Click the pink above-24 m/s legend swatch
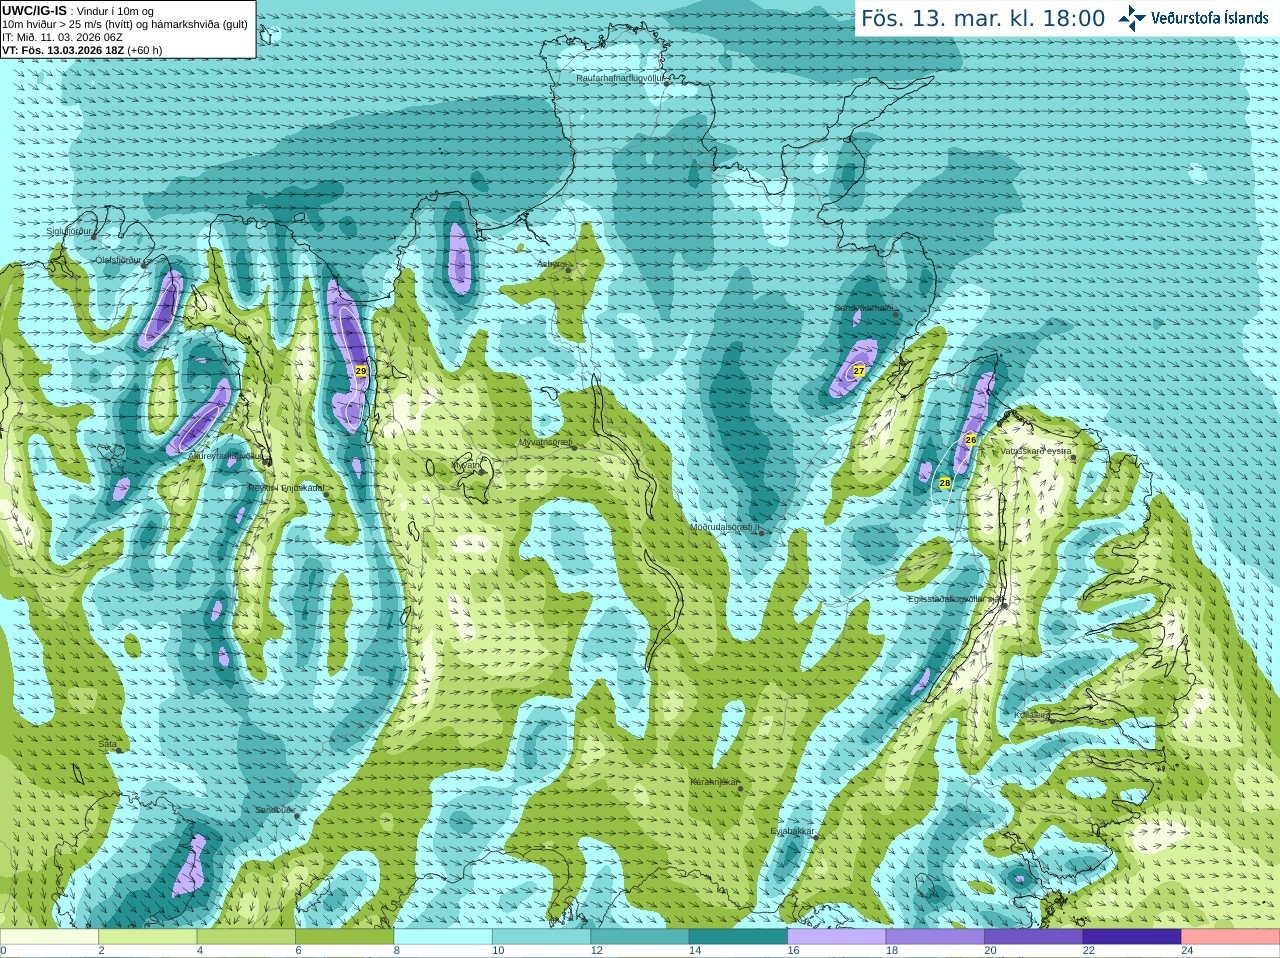 [x=1230, y=937]
